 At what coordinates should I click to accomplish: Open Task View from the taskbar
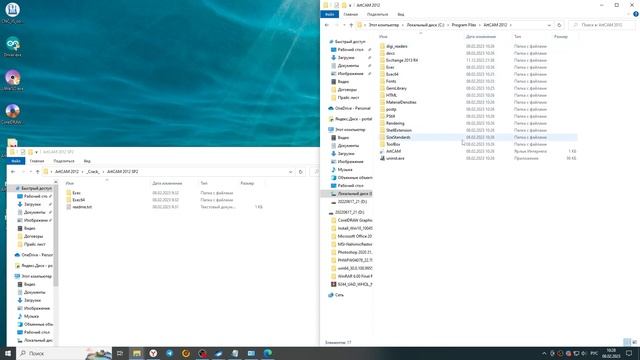pyautogui.click(x=120, y=353)
